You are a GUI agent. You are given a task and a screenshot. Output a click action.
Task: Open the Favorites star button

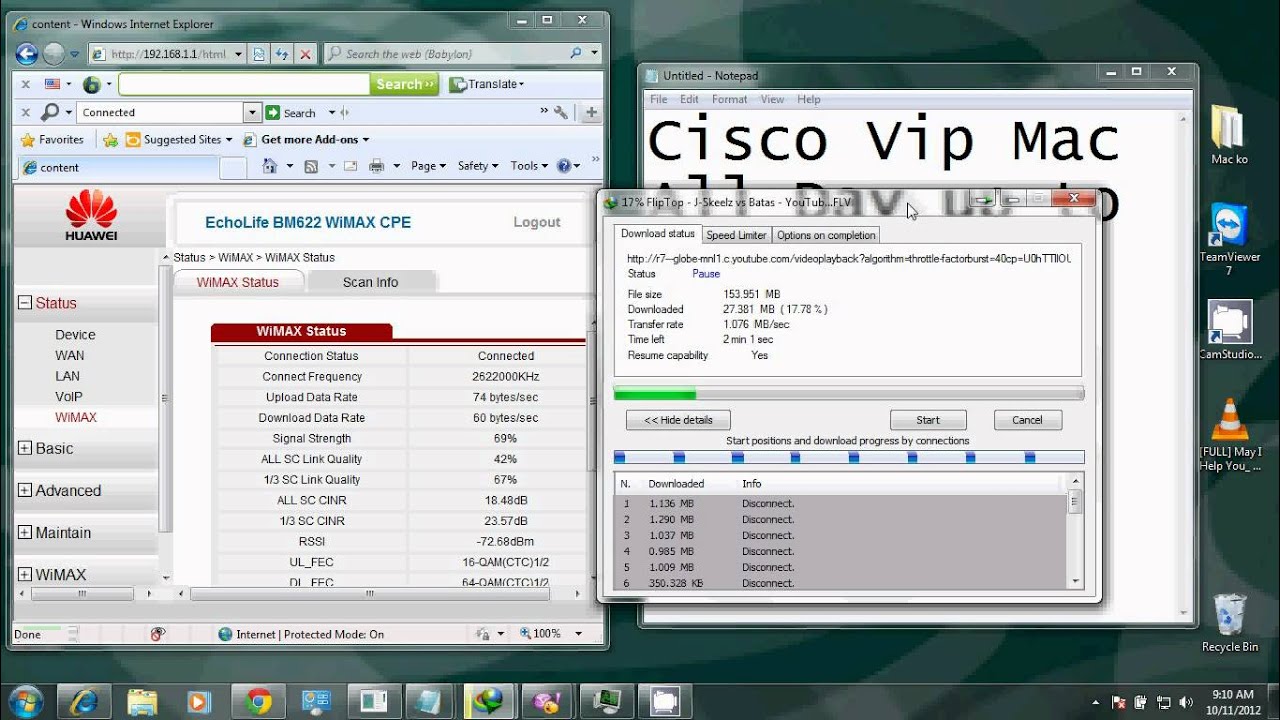point(52,140)
